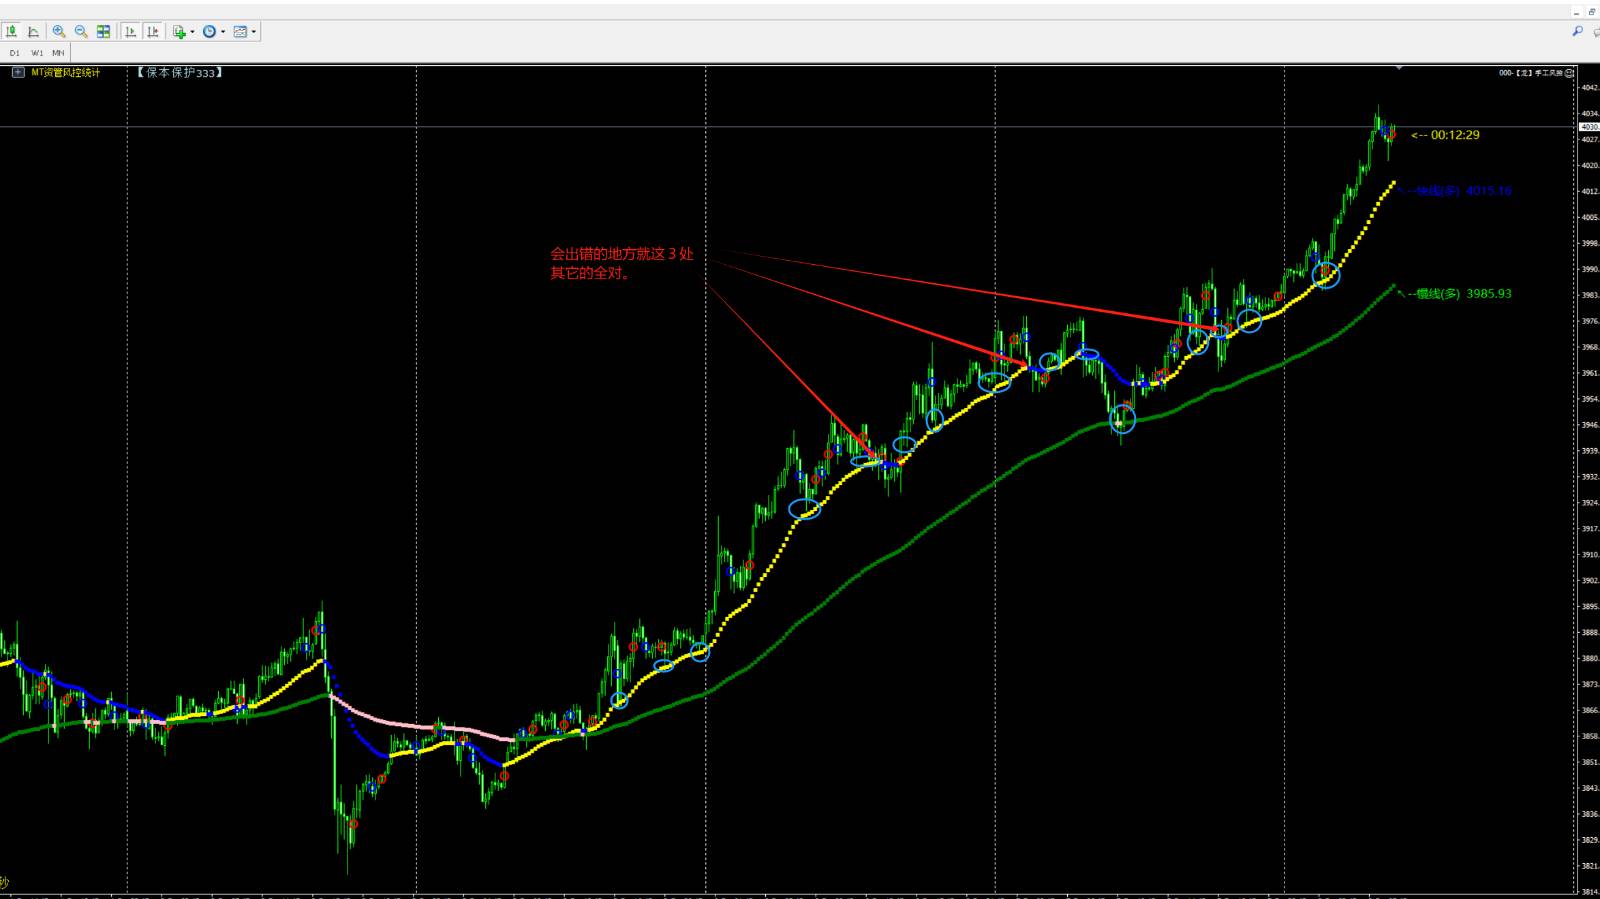1600x899 pixels.
Task: Open the periodicity clock icon
Action: (x=209, y=32)
